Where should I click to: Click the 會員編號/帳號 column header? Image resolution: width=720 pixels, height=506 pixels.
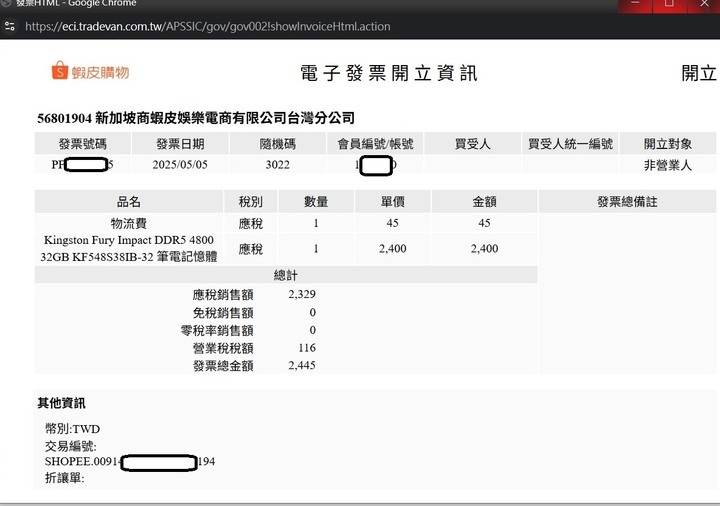[375, 144]
